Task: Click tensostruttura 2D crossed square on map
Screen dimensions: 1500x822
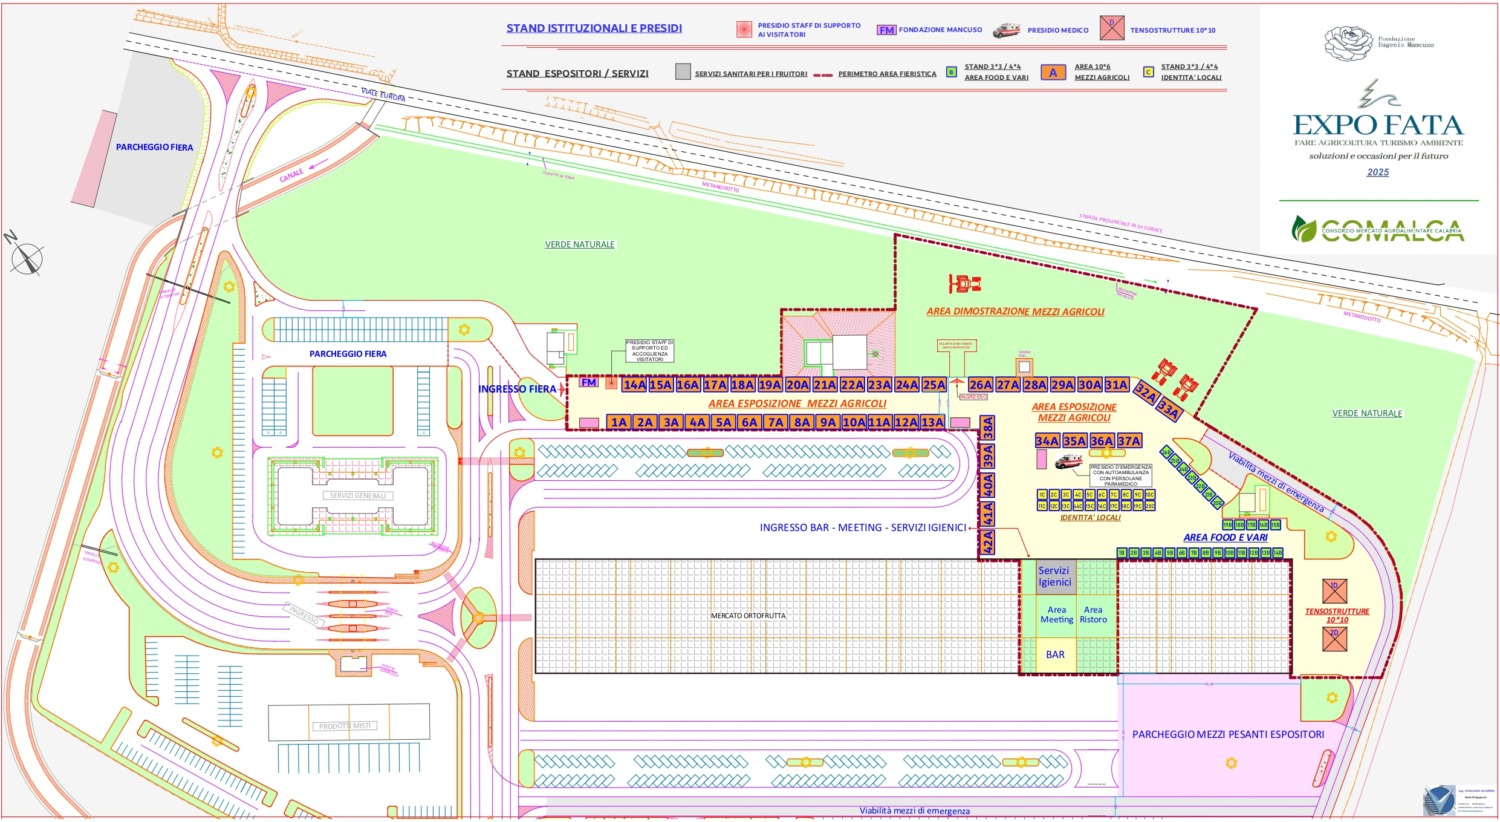Action: [1334, 637]
